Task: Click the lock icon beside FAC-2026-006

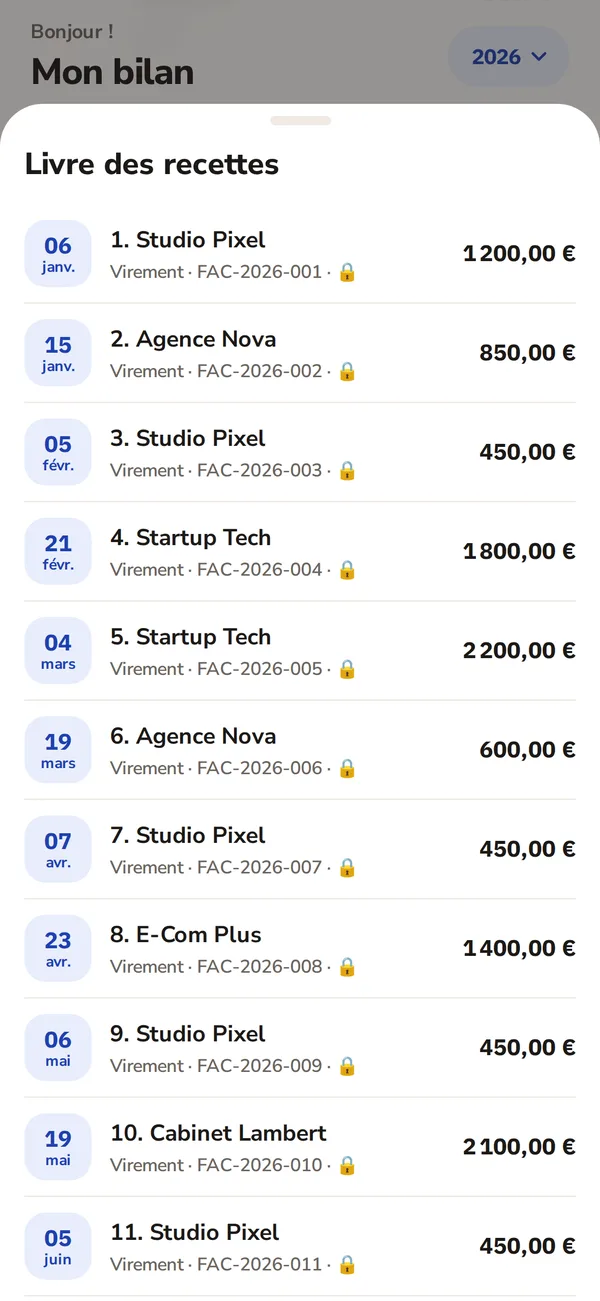Action: 347,768
